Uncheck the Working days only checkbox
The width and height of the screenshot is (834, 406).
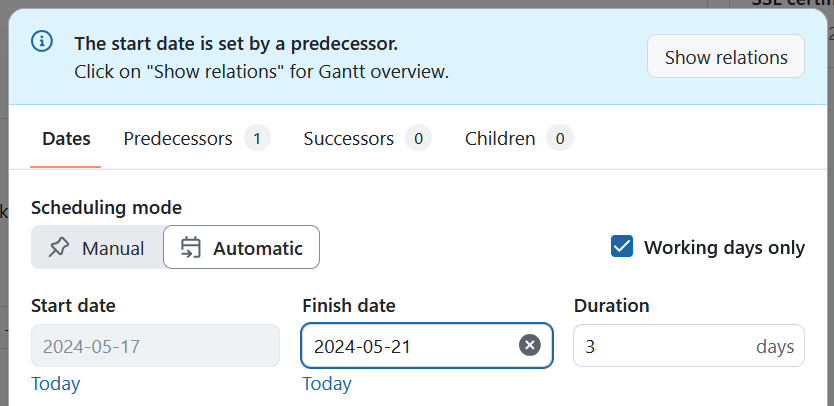(x=622, y=247)
